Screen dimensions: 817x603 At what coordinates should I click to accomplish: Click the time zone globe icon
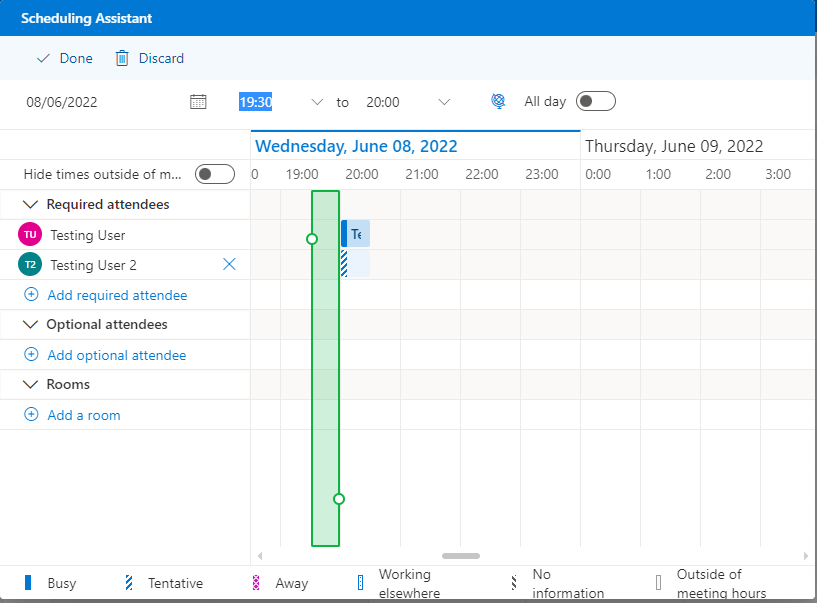point(498,102)
